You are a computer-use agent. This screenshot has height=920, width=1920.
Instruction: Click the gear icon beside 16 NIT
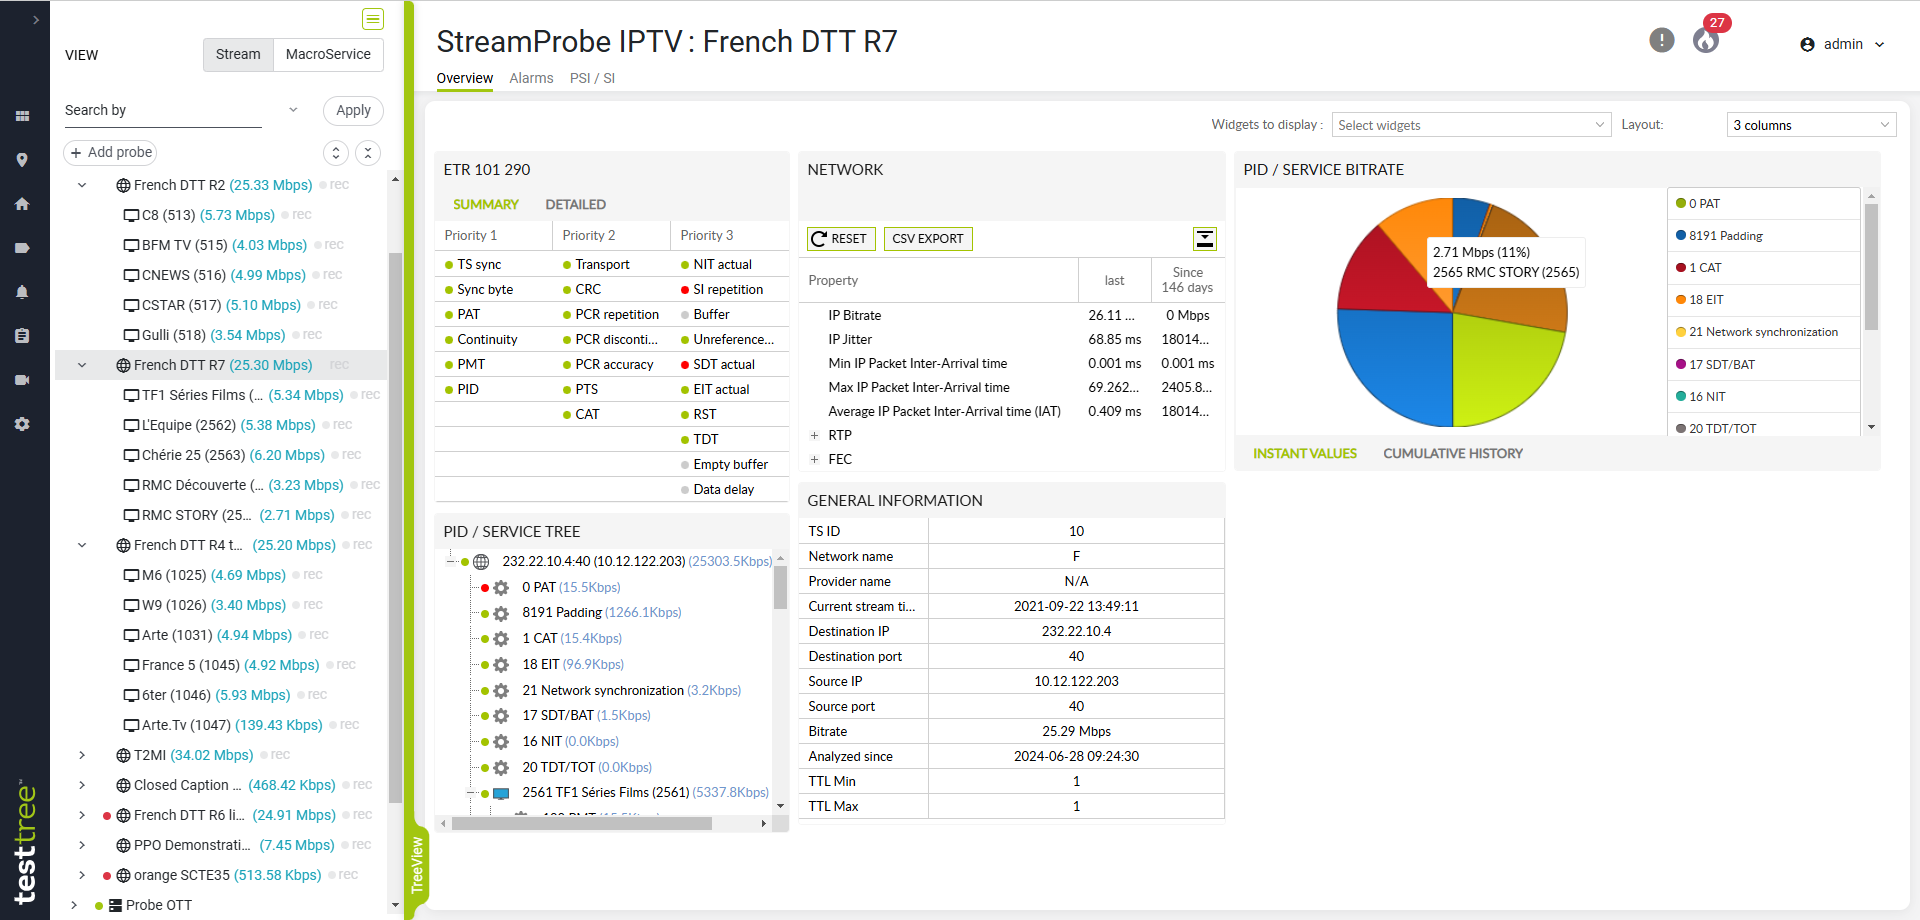[502, 742]
